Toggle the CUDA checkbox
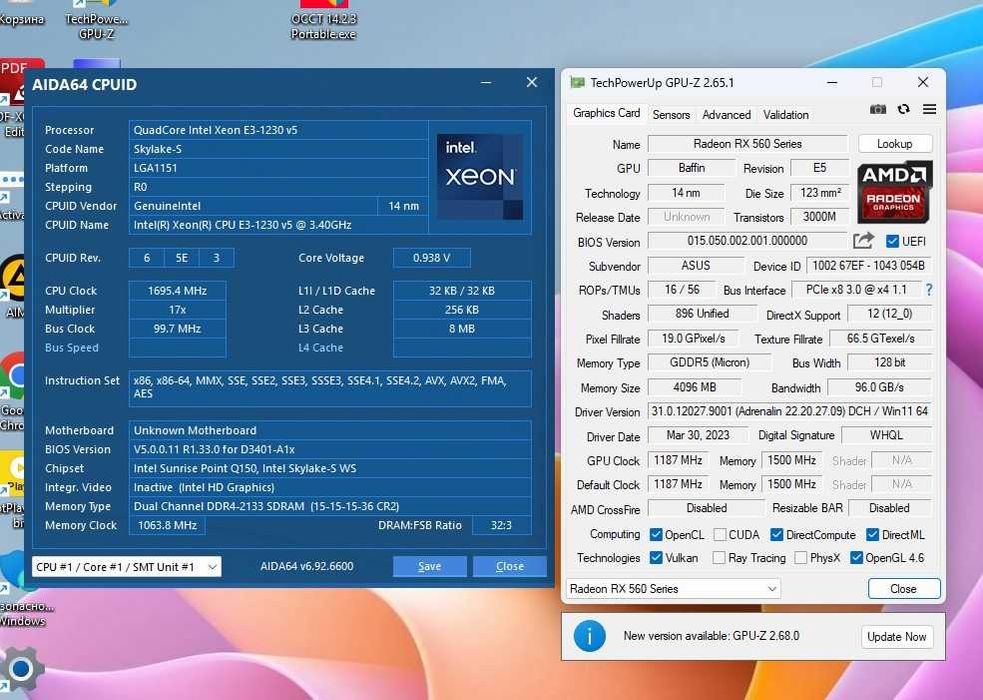The width and height of the screenshot is (983, 700). (x=720, y=535)
